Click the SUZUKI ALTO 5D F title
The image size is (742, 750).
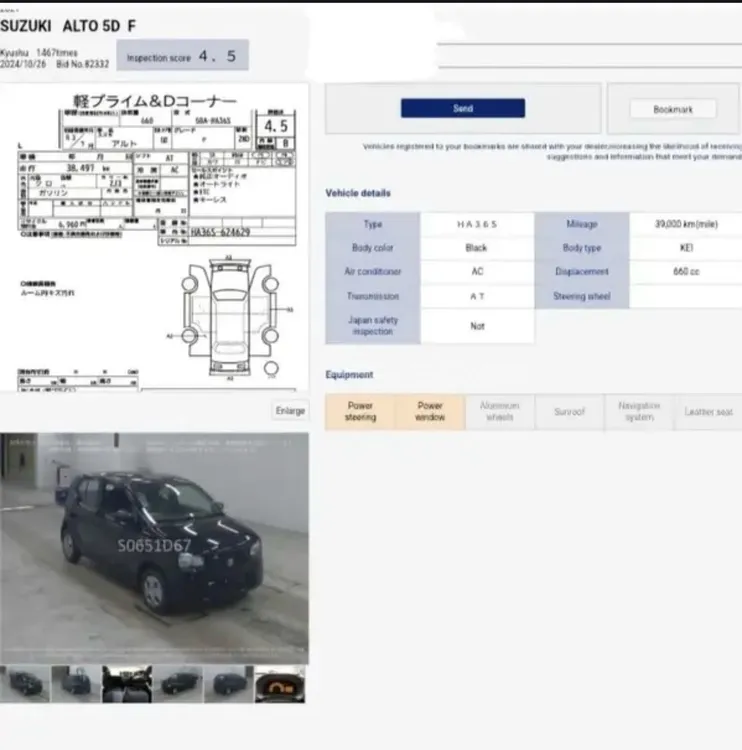pos(68,26)
